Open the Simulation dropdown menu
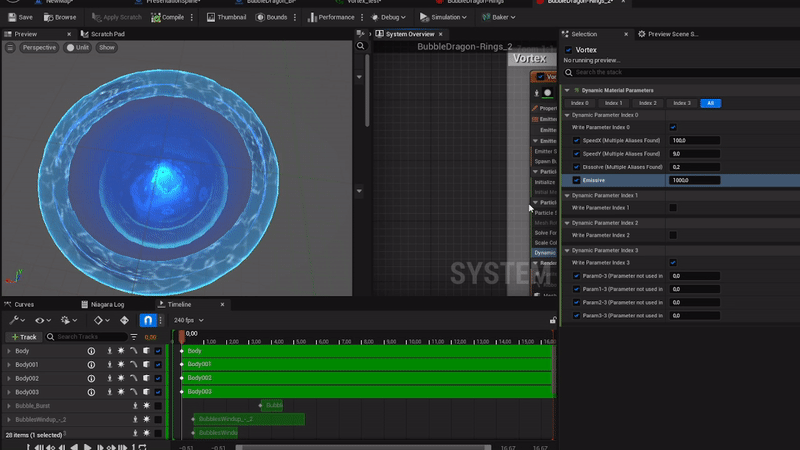800x450 pixels. pos(443,17)
